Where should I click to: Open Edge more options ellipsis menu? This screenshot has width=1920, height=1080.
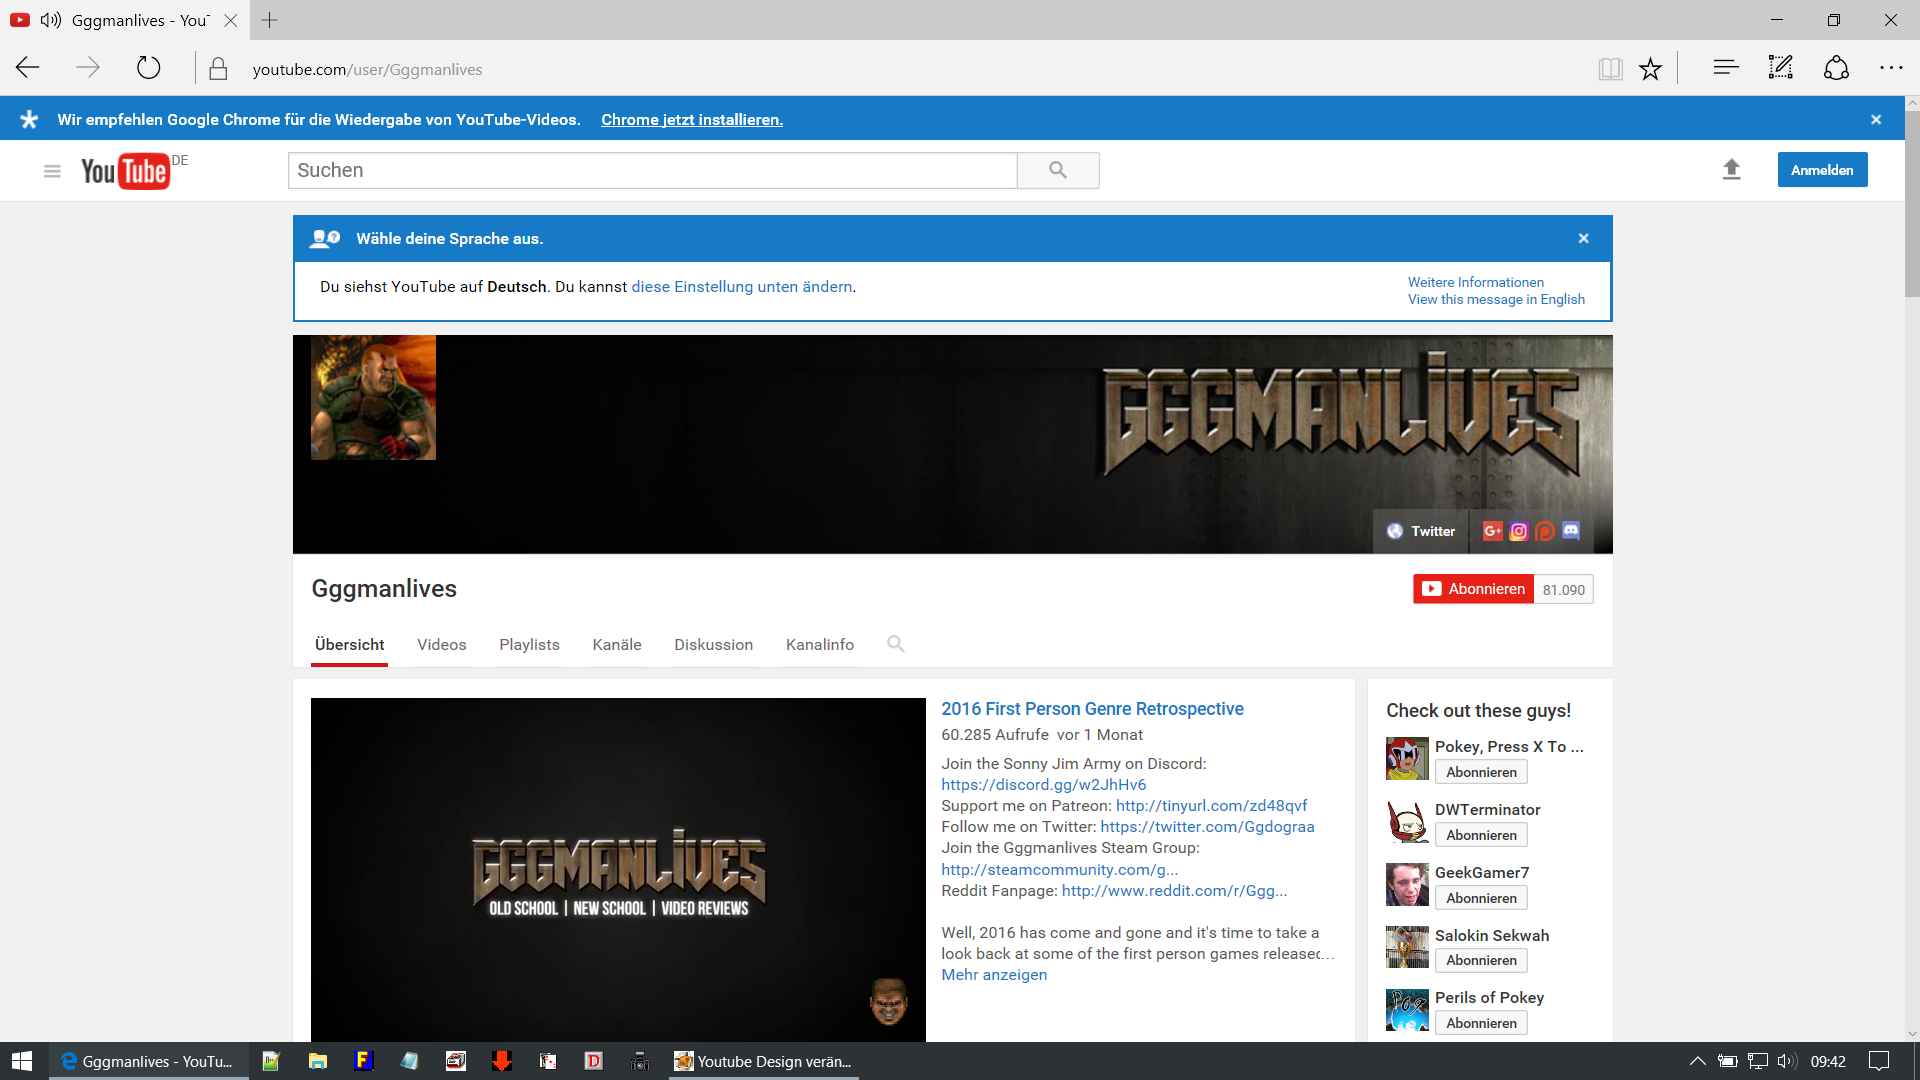(1890, 68)
